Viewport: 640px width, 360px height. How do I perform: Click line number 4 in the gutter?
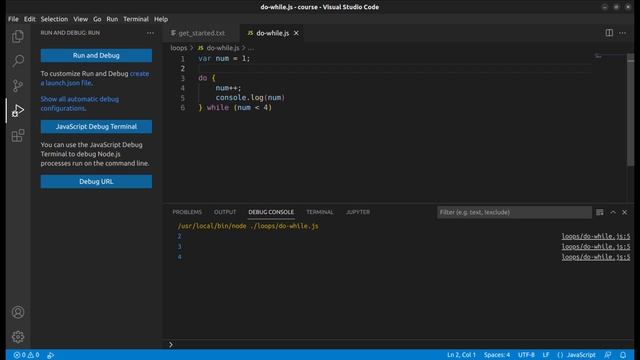pyautogui.click(x=182, y=88)
